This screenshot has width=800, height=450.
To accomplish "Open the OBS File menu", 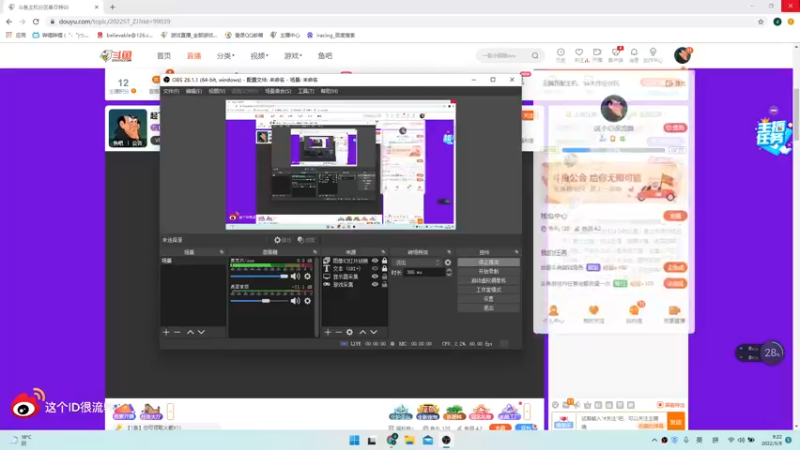I will coord(171,91).
